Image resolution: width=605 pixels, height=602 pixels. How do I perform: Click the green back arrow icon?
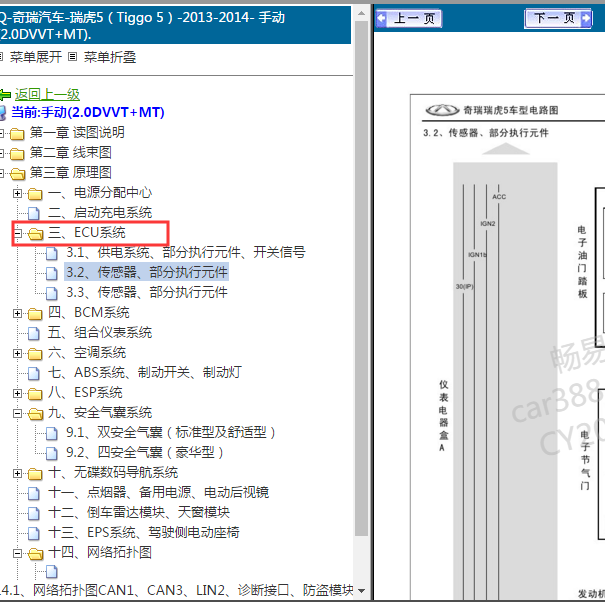pos(5,95)
